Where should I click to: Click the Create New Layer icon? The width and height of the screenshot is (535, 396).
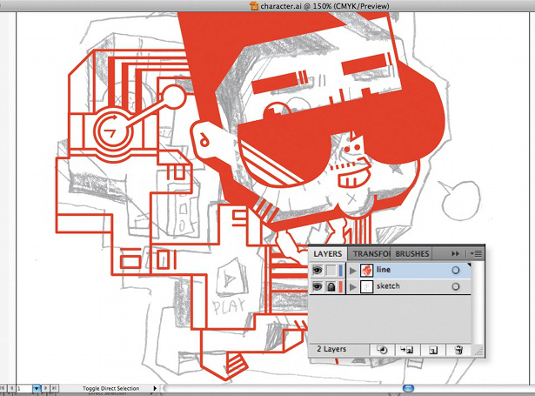[x=433, y=350]
